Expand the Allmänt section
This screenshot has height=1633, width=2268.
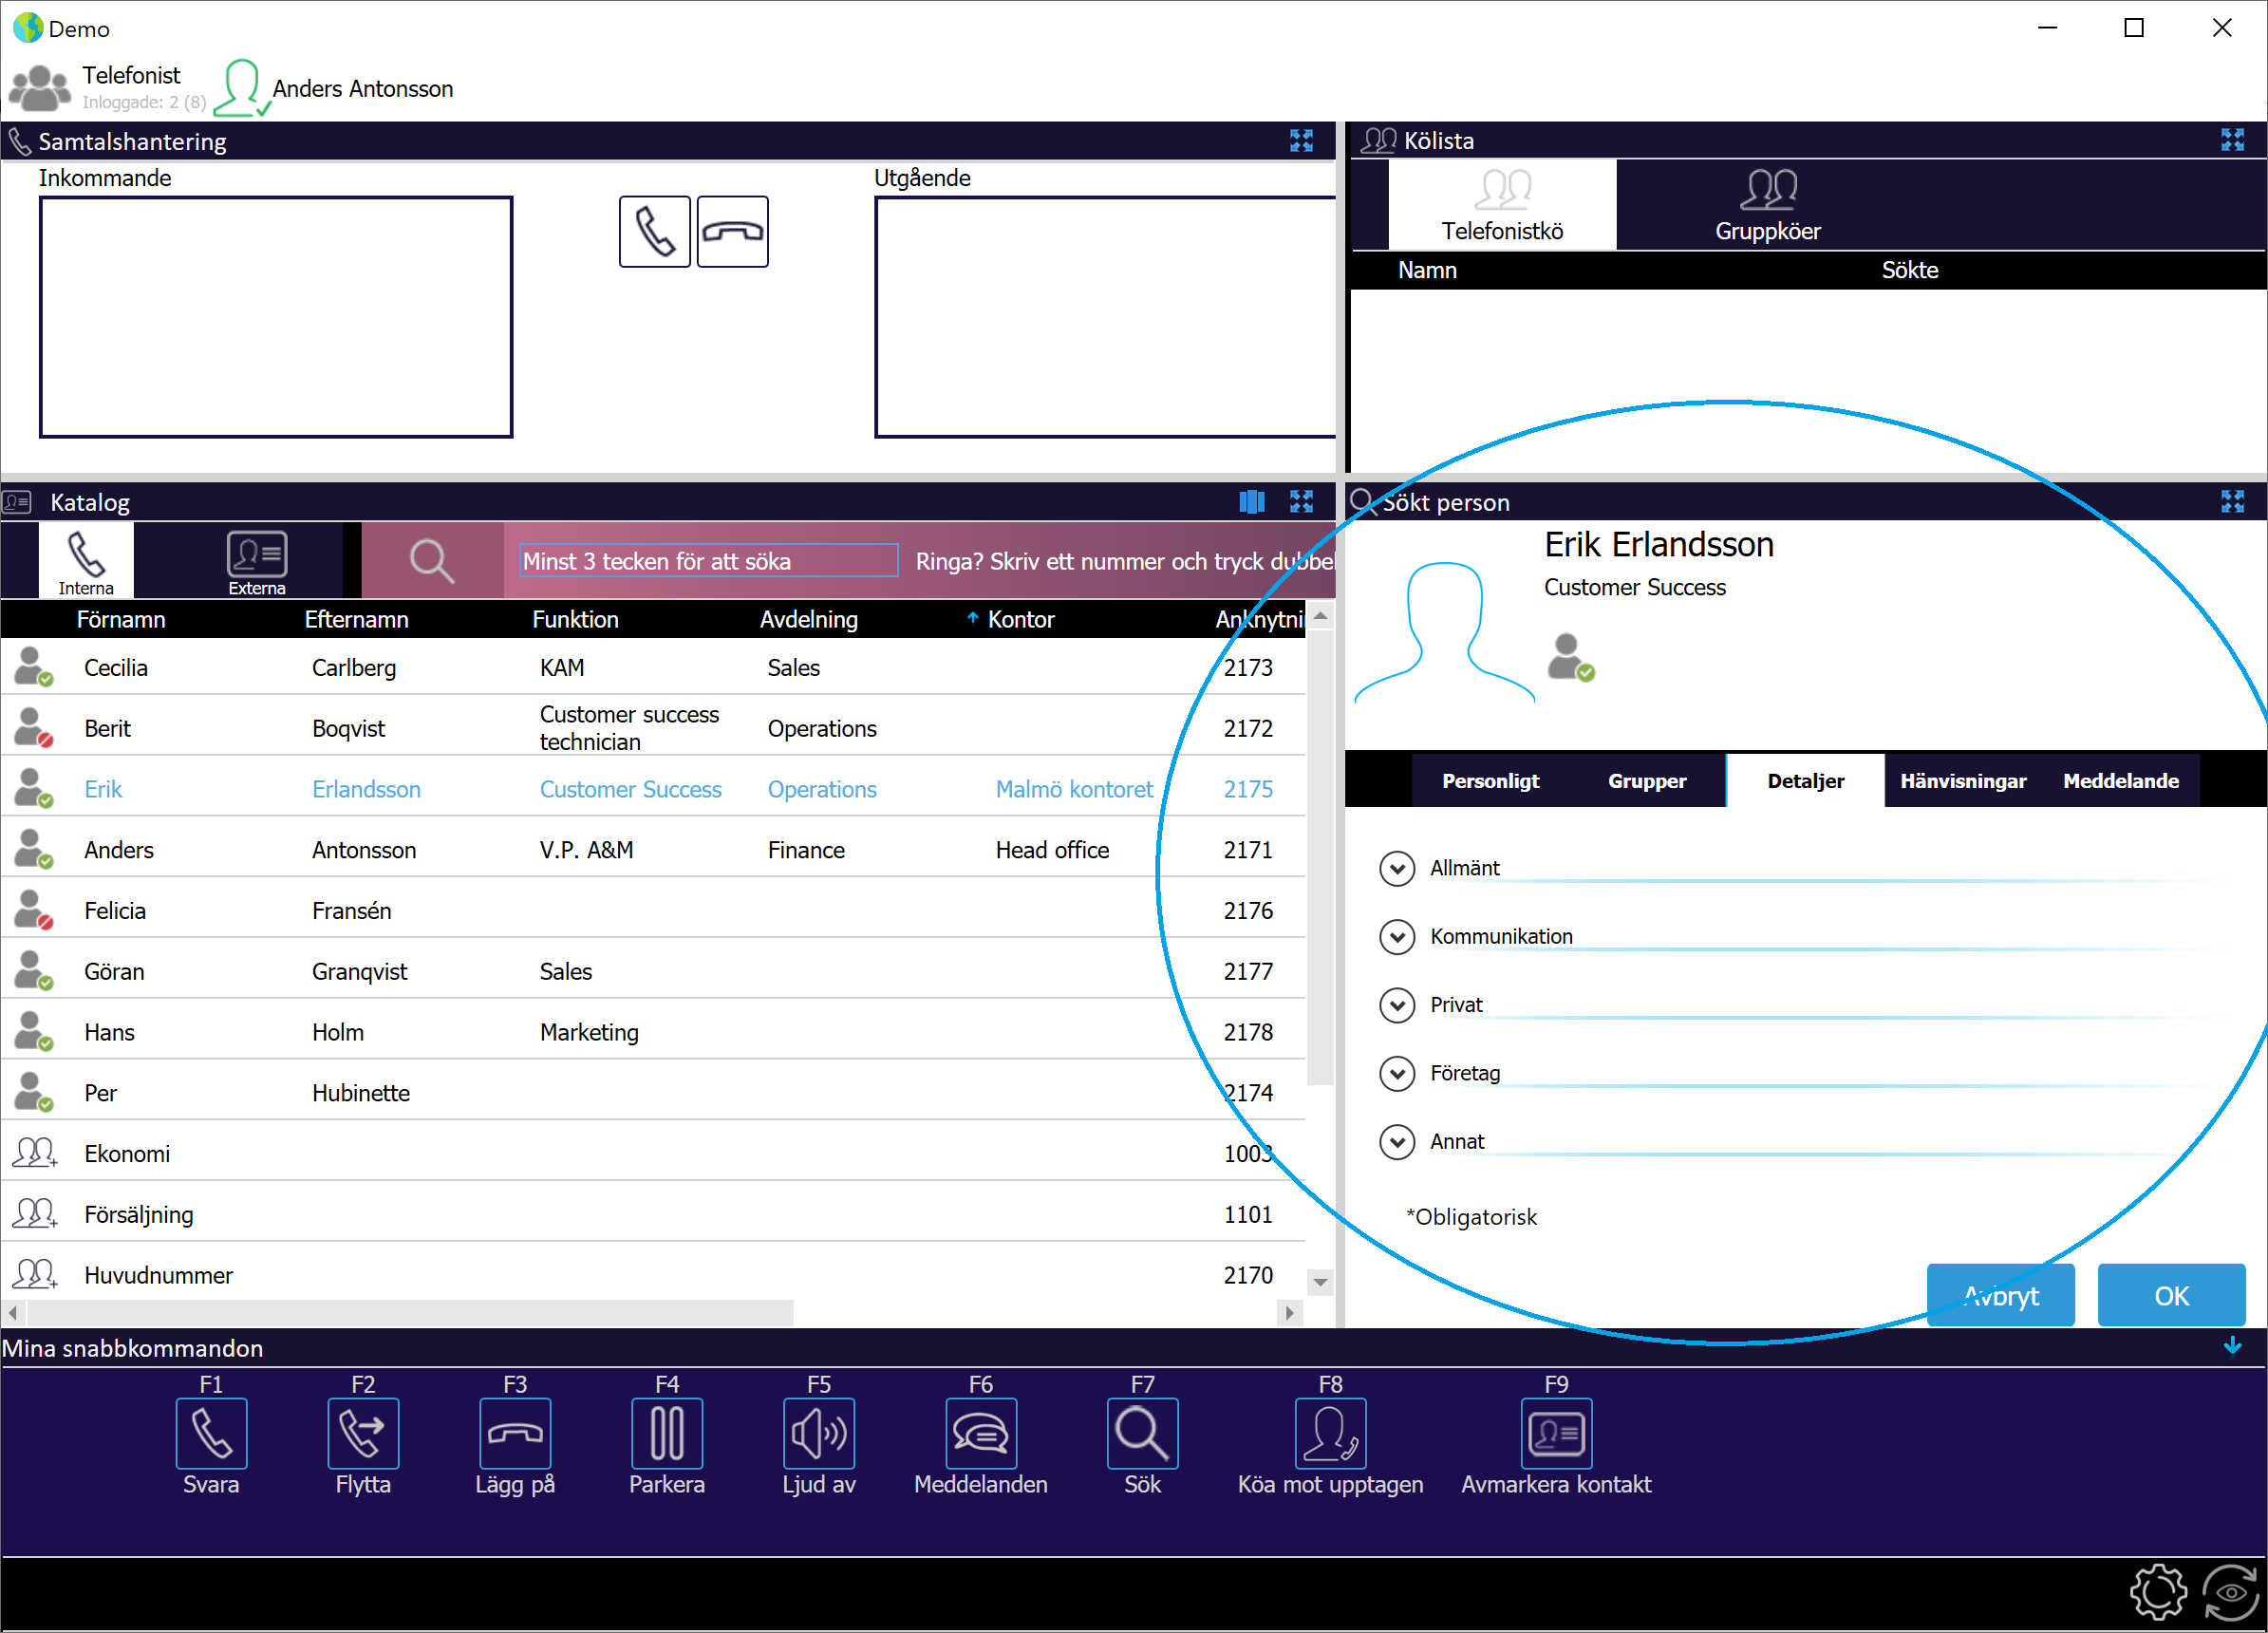(x=1397, y=868)
